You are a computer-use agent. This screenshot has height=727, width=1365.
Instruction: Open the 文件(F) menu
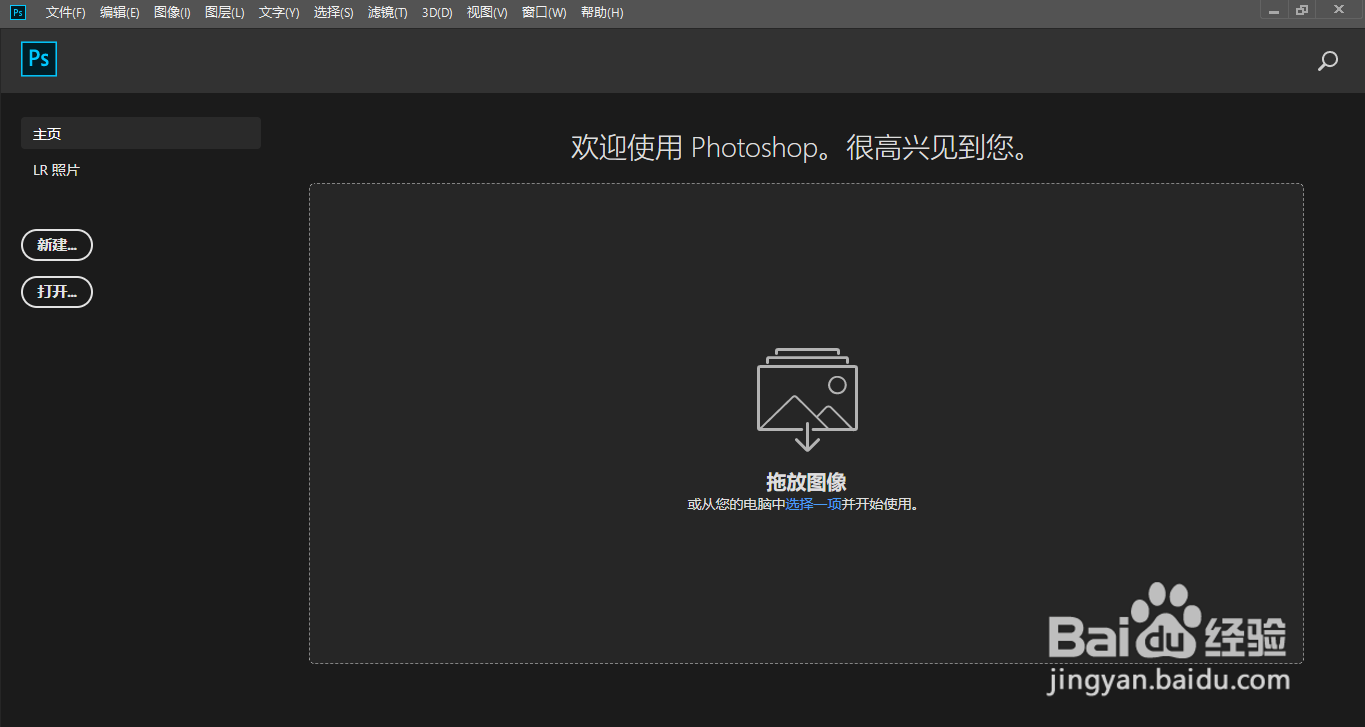tap(65, 12)
